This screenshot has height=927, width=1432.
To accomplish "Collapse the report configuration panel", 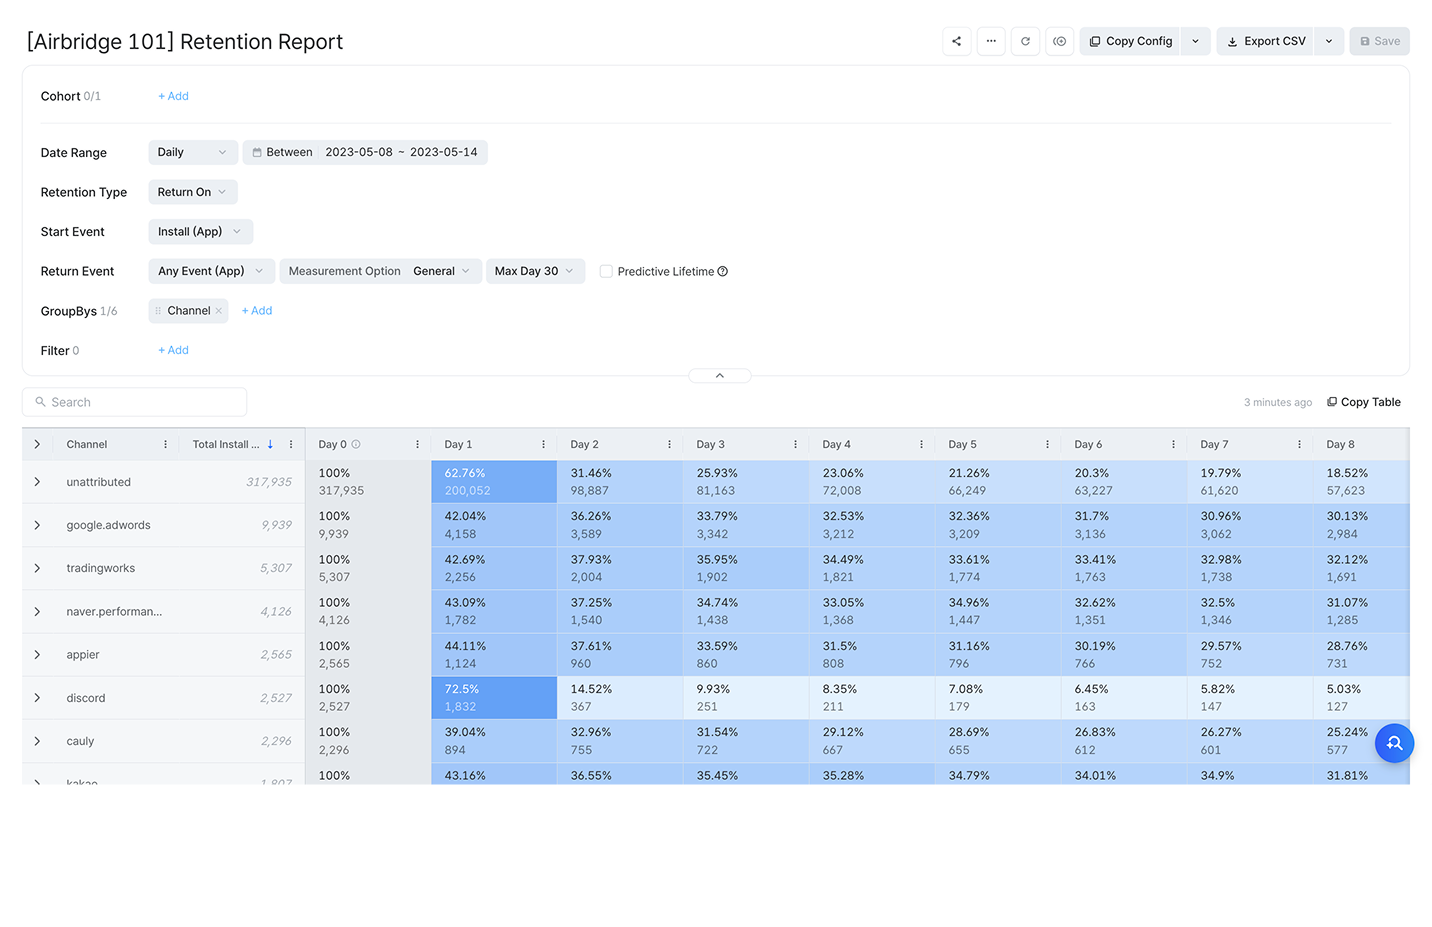I will [719, 376].
